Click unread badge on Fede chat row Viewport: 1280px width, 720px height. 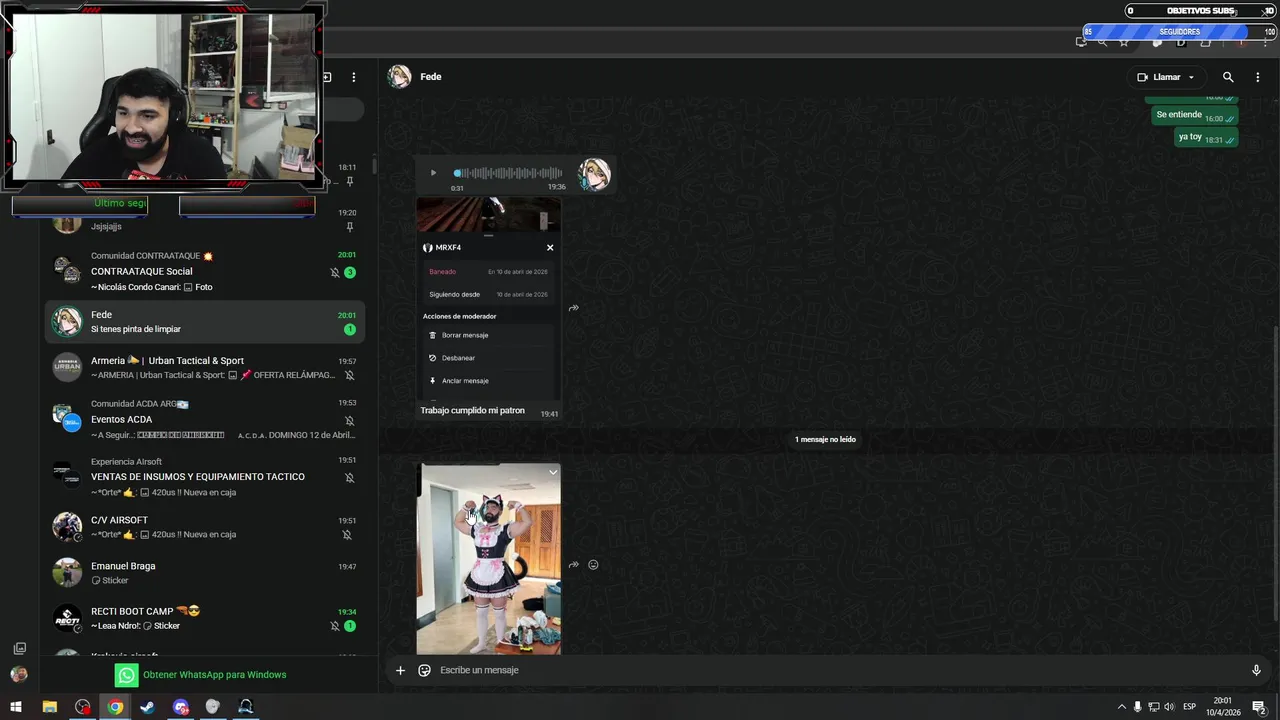click(x=350, y=329)
